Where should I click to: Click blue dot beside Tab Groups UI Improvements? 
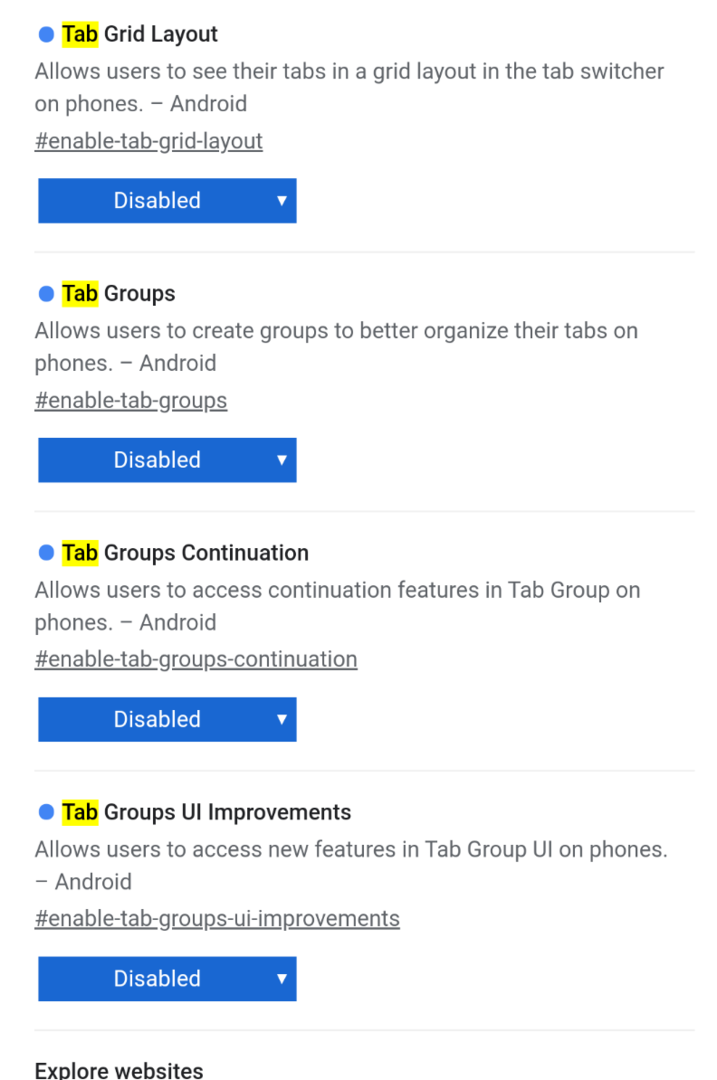pyautogui.click(x=46, y=813)
